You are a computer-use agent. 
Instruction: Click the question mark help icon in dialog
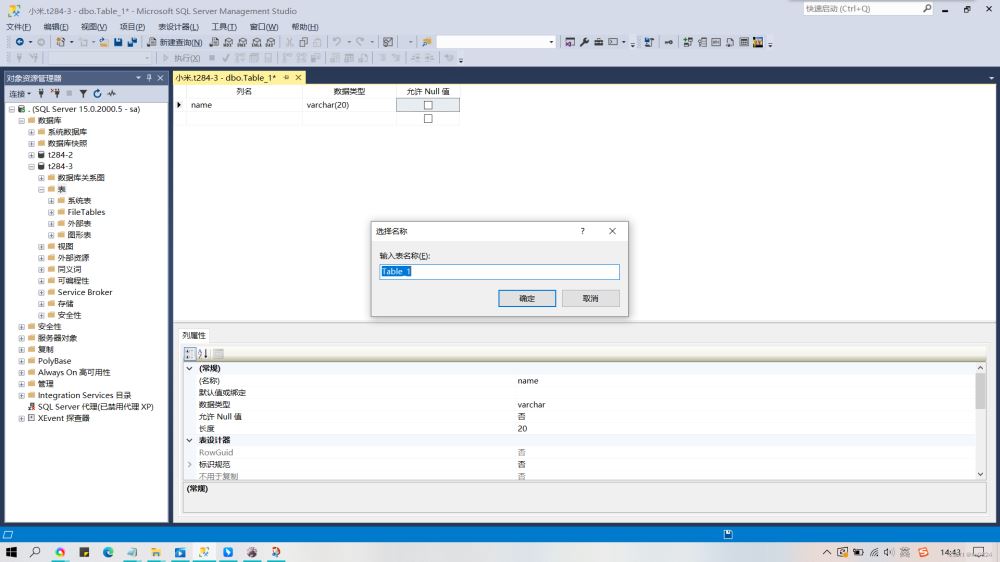coord(583,231)
